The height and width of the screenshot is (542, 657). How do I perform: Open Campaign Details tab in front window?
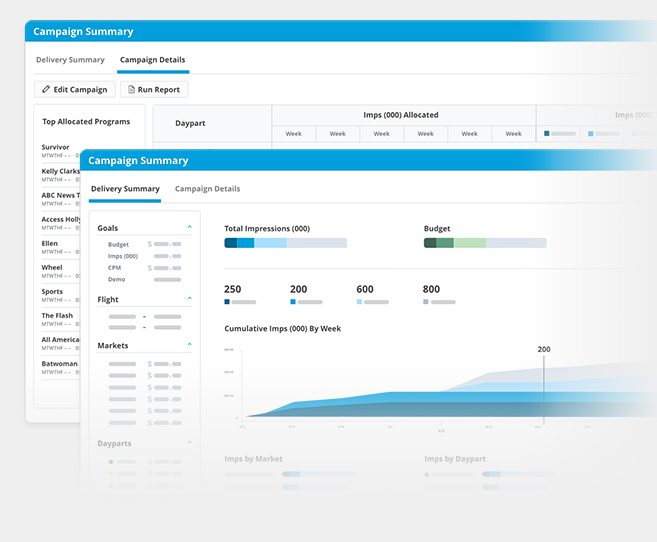207,188
